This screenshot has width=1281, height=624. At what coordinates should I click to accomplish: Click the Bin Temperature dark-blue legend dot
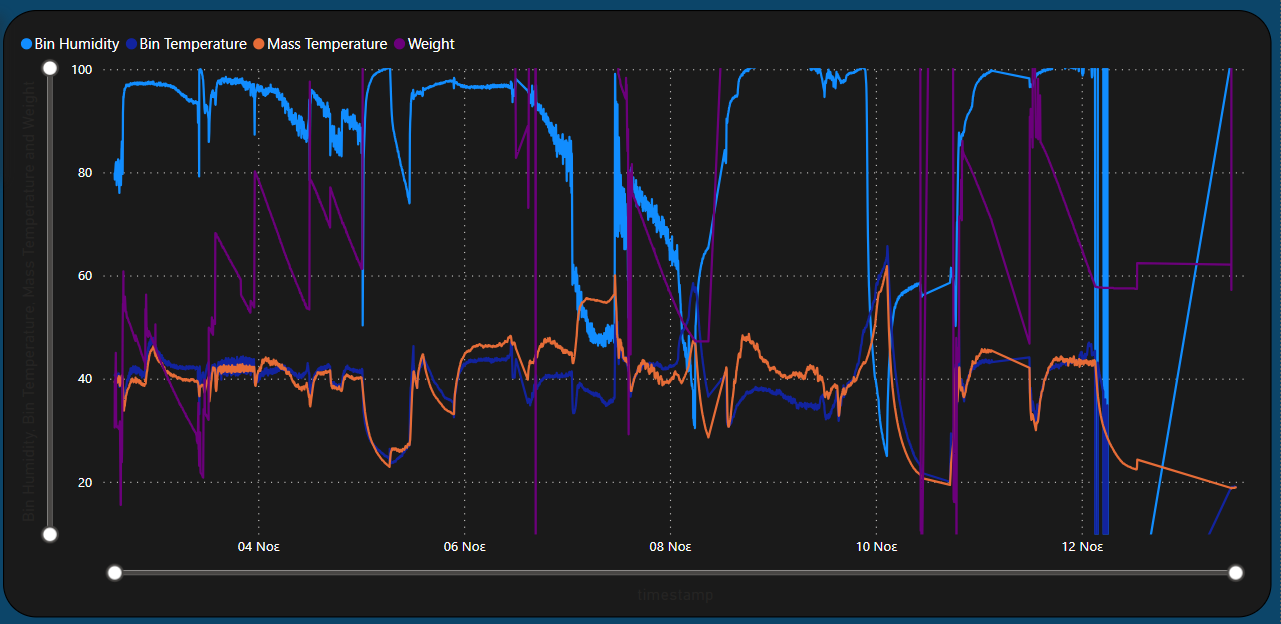131,44
